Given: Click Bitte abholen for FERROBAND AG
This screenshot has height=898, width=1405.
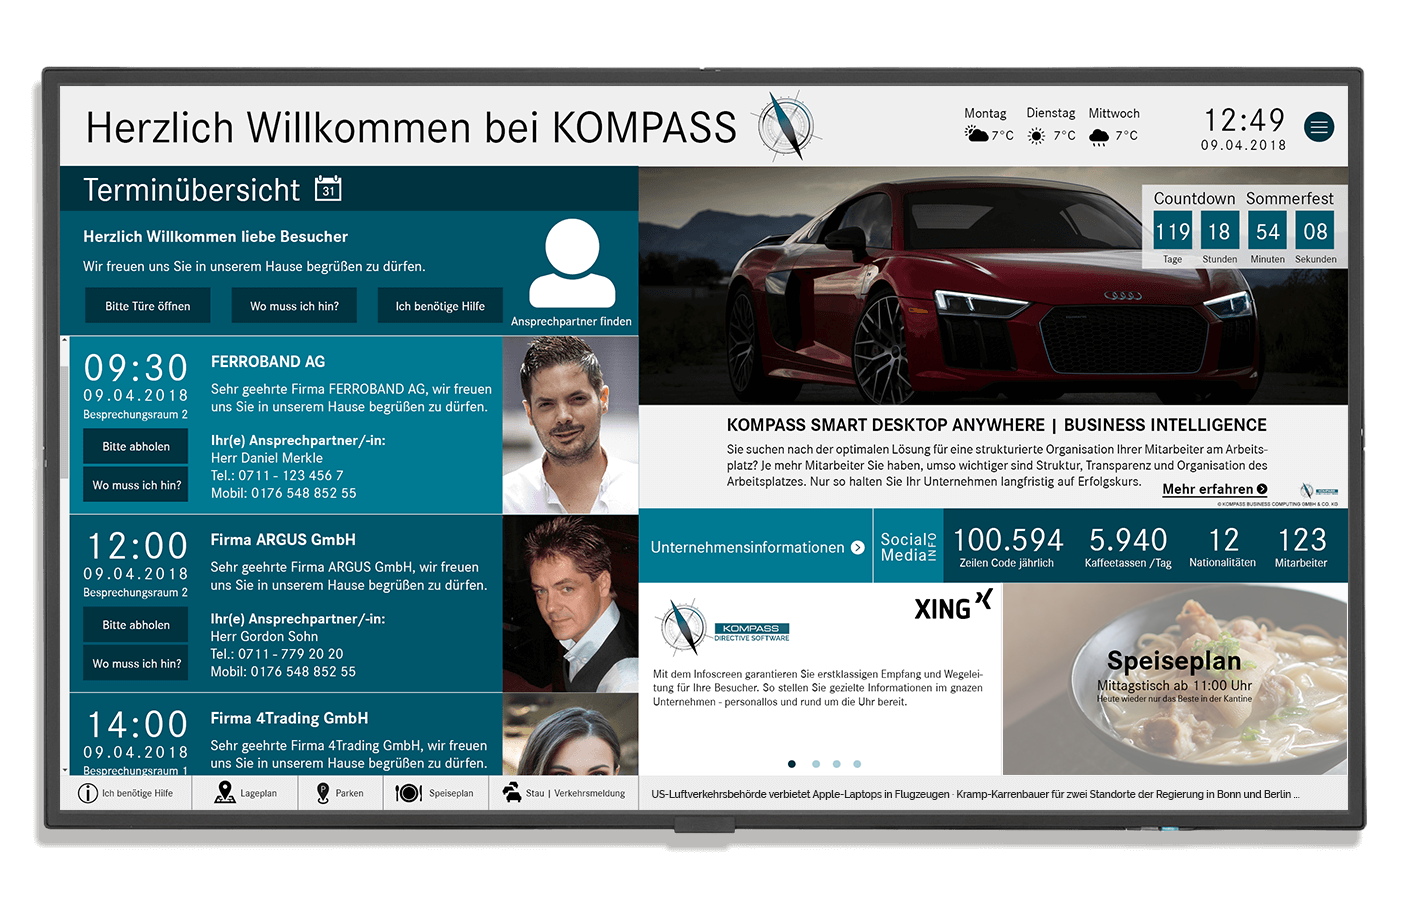Looking at the screenshot, I should 136,447.
